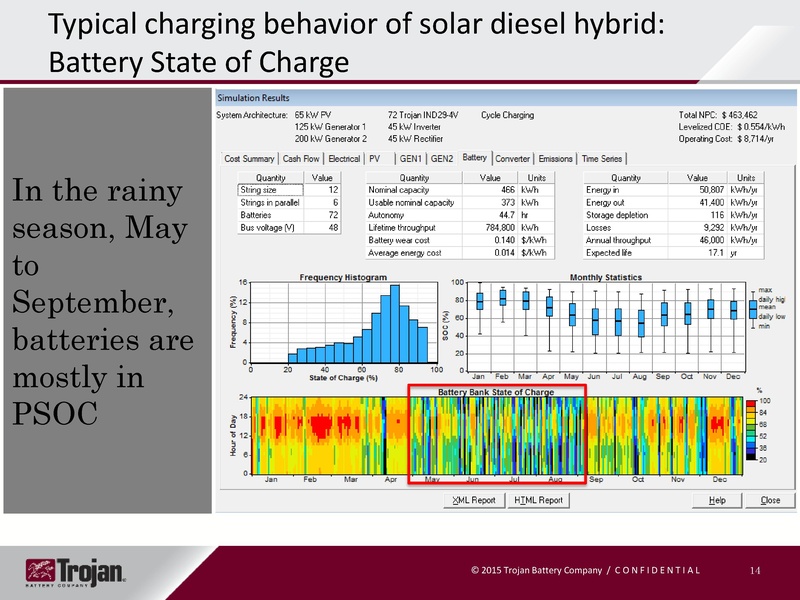This screenshot has width=800, height=600.
Task: Select the Energy in row
Action: click(673, 190)
